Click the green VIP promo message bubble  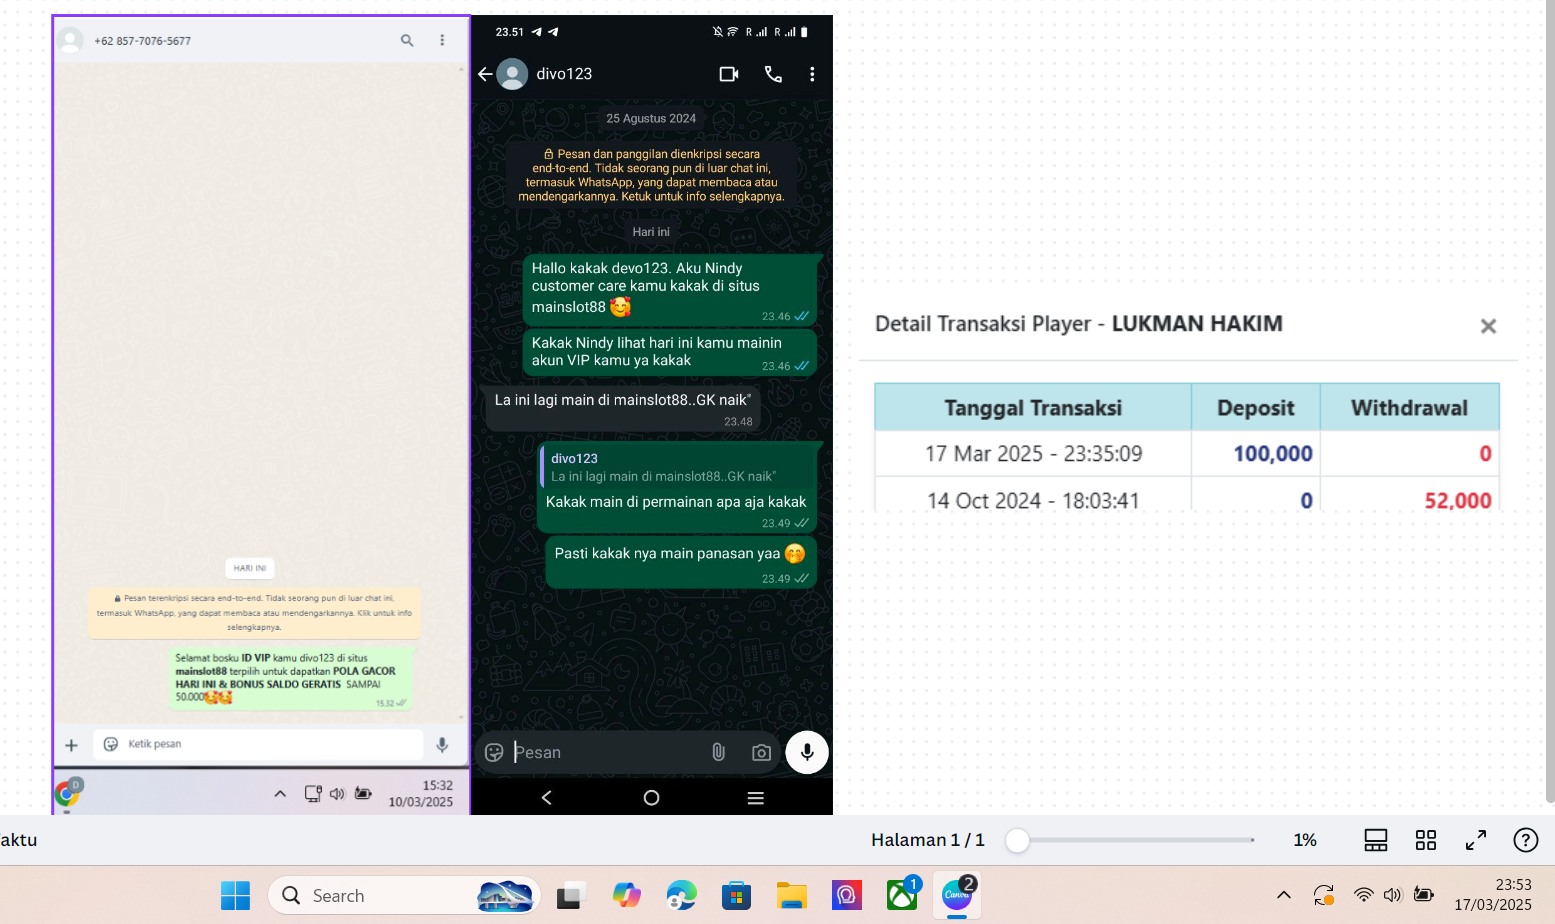pyautogui.click(x=290, y=678)
